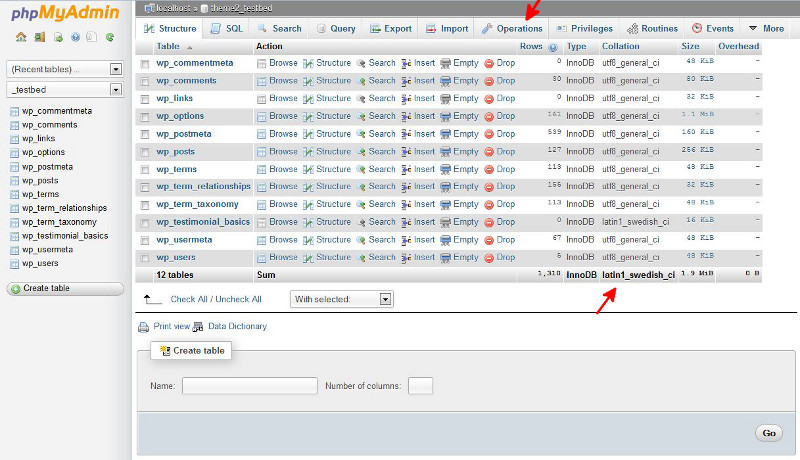Switch to the Events tab
Image resolution: width=800 pixels, height=460 pixels.
click(713, 29)
